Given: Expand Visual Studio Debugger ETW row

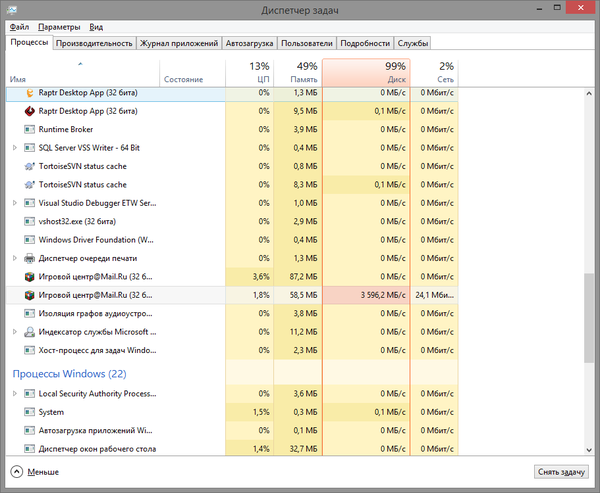Looking at the screenshot, I should point(15,203).
